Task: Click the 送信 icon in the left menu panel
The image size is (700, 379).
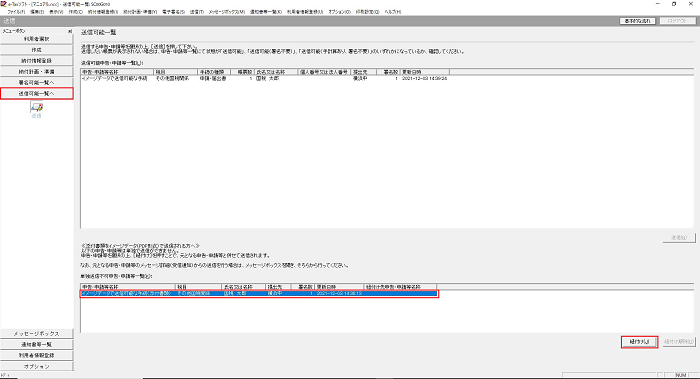Action: tap(37, 108)
